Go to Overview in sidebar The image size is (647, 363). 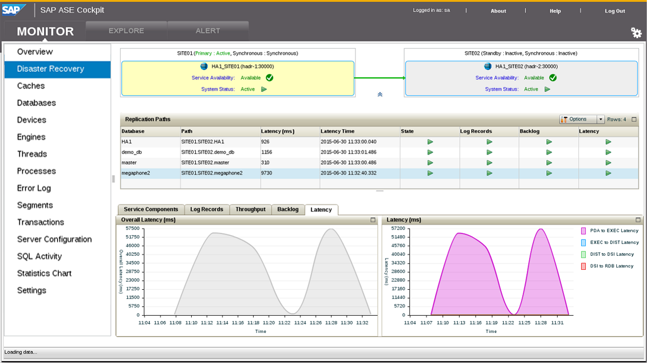coord(57,52)
